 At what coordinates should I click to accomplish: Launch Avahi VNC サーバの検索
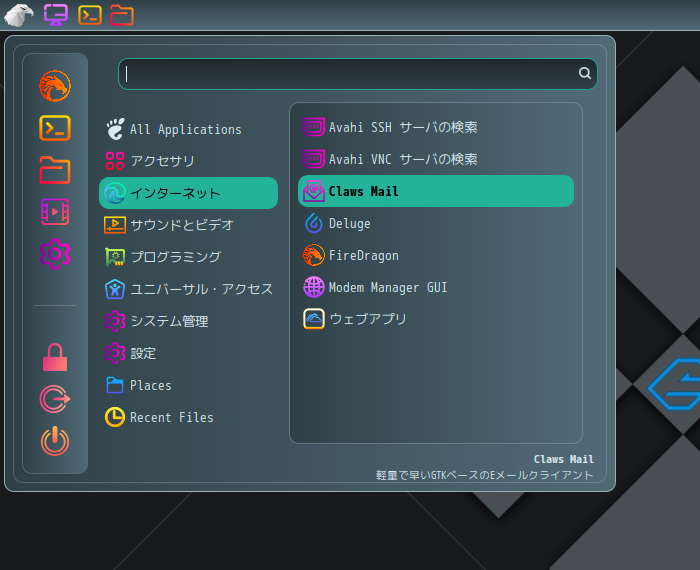436,159
